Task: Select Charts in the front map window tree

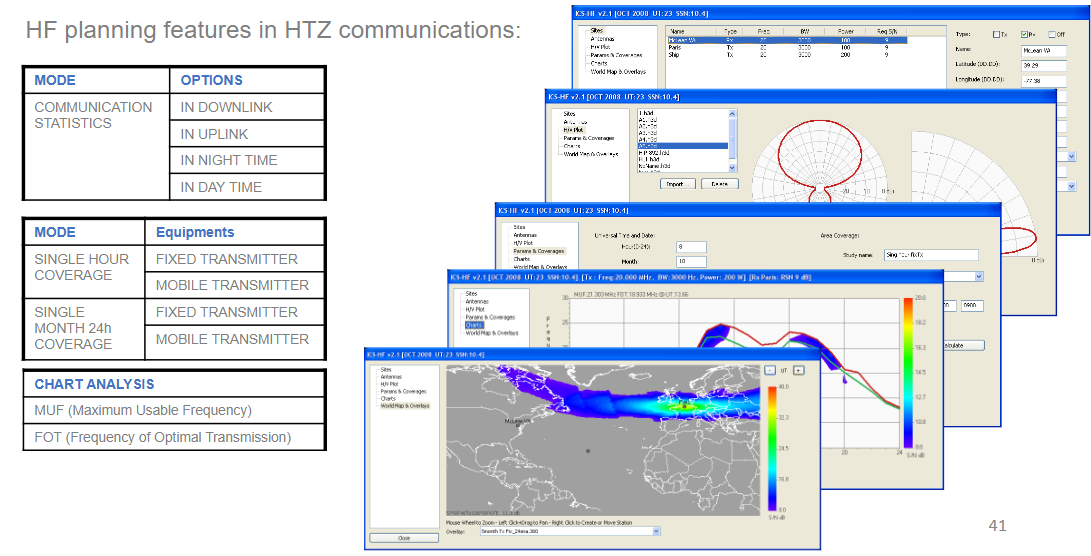Action: coord(390,398)
